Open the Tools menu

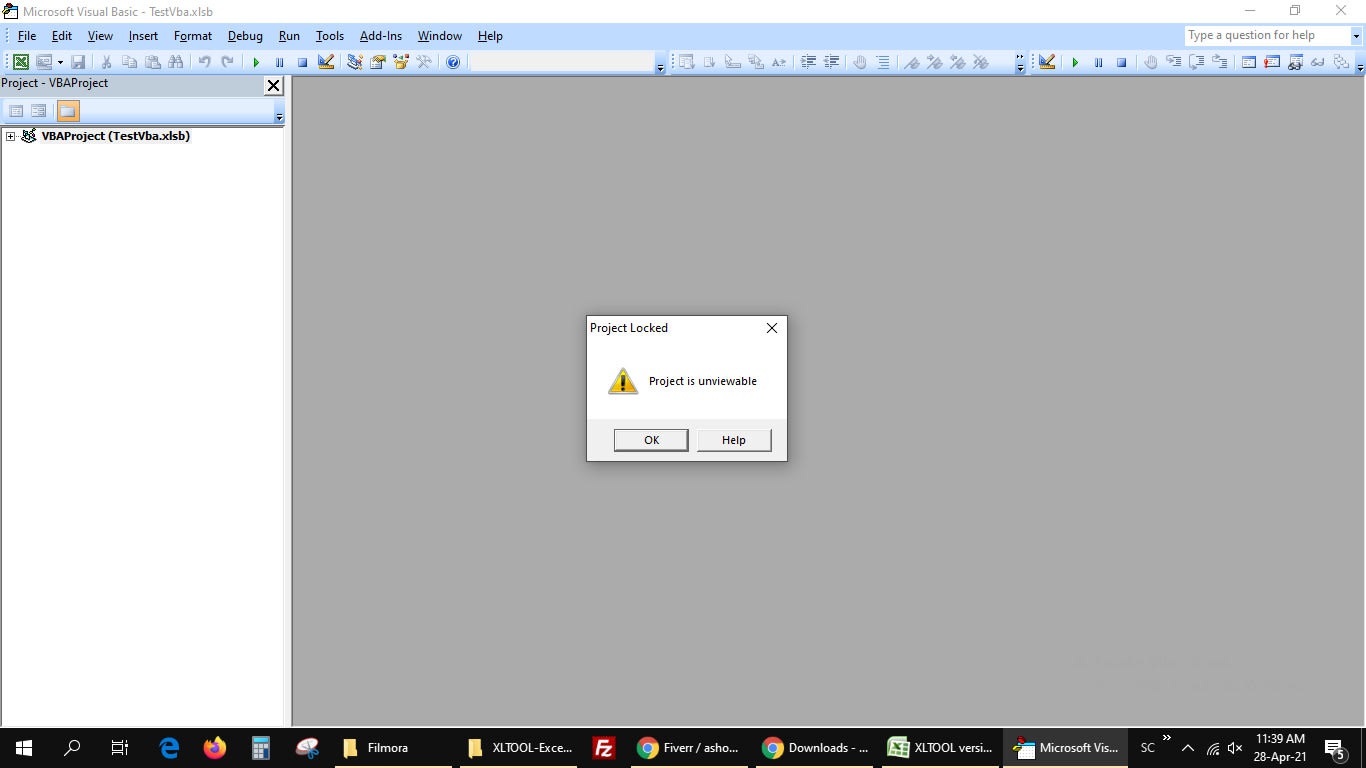coord(330,36)
